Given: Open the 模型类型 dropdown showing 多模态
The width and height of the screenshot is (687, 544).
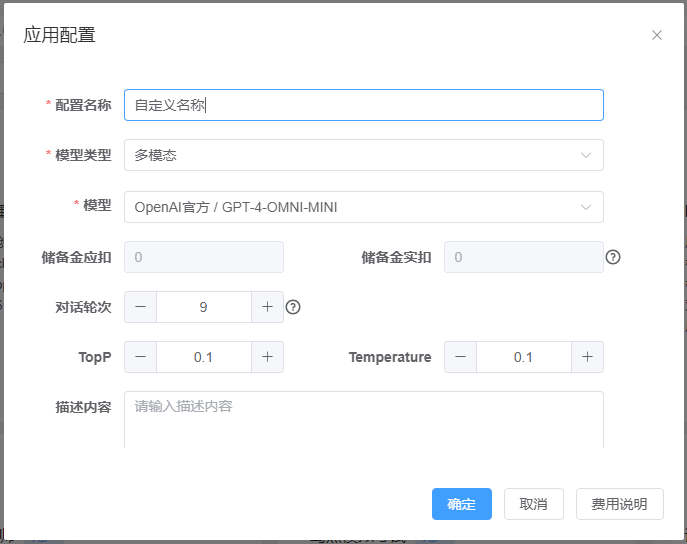Looking at the screenshot, I should (x=350, y=155).
